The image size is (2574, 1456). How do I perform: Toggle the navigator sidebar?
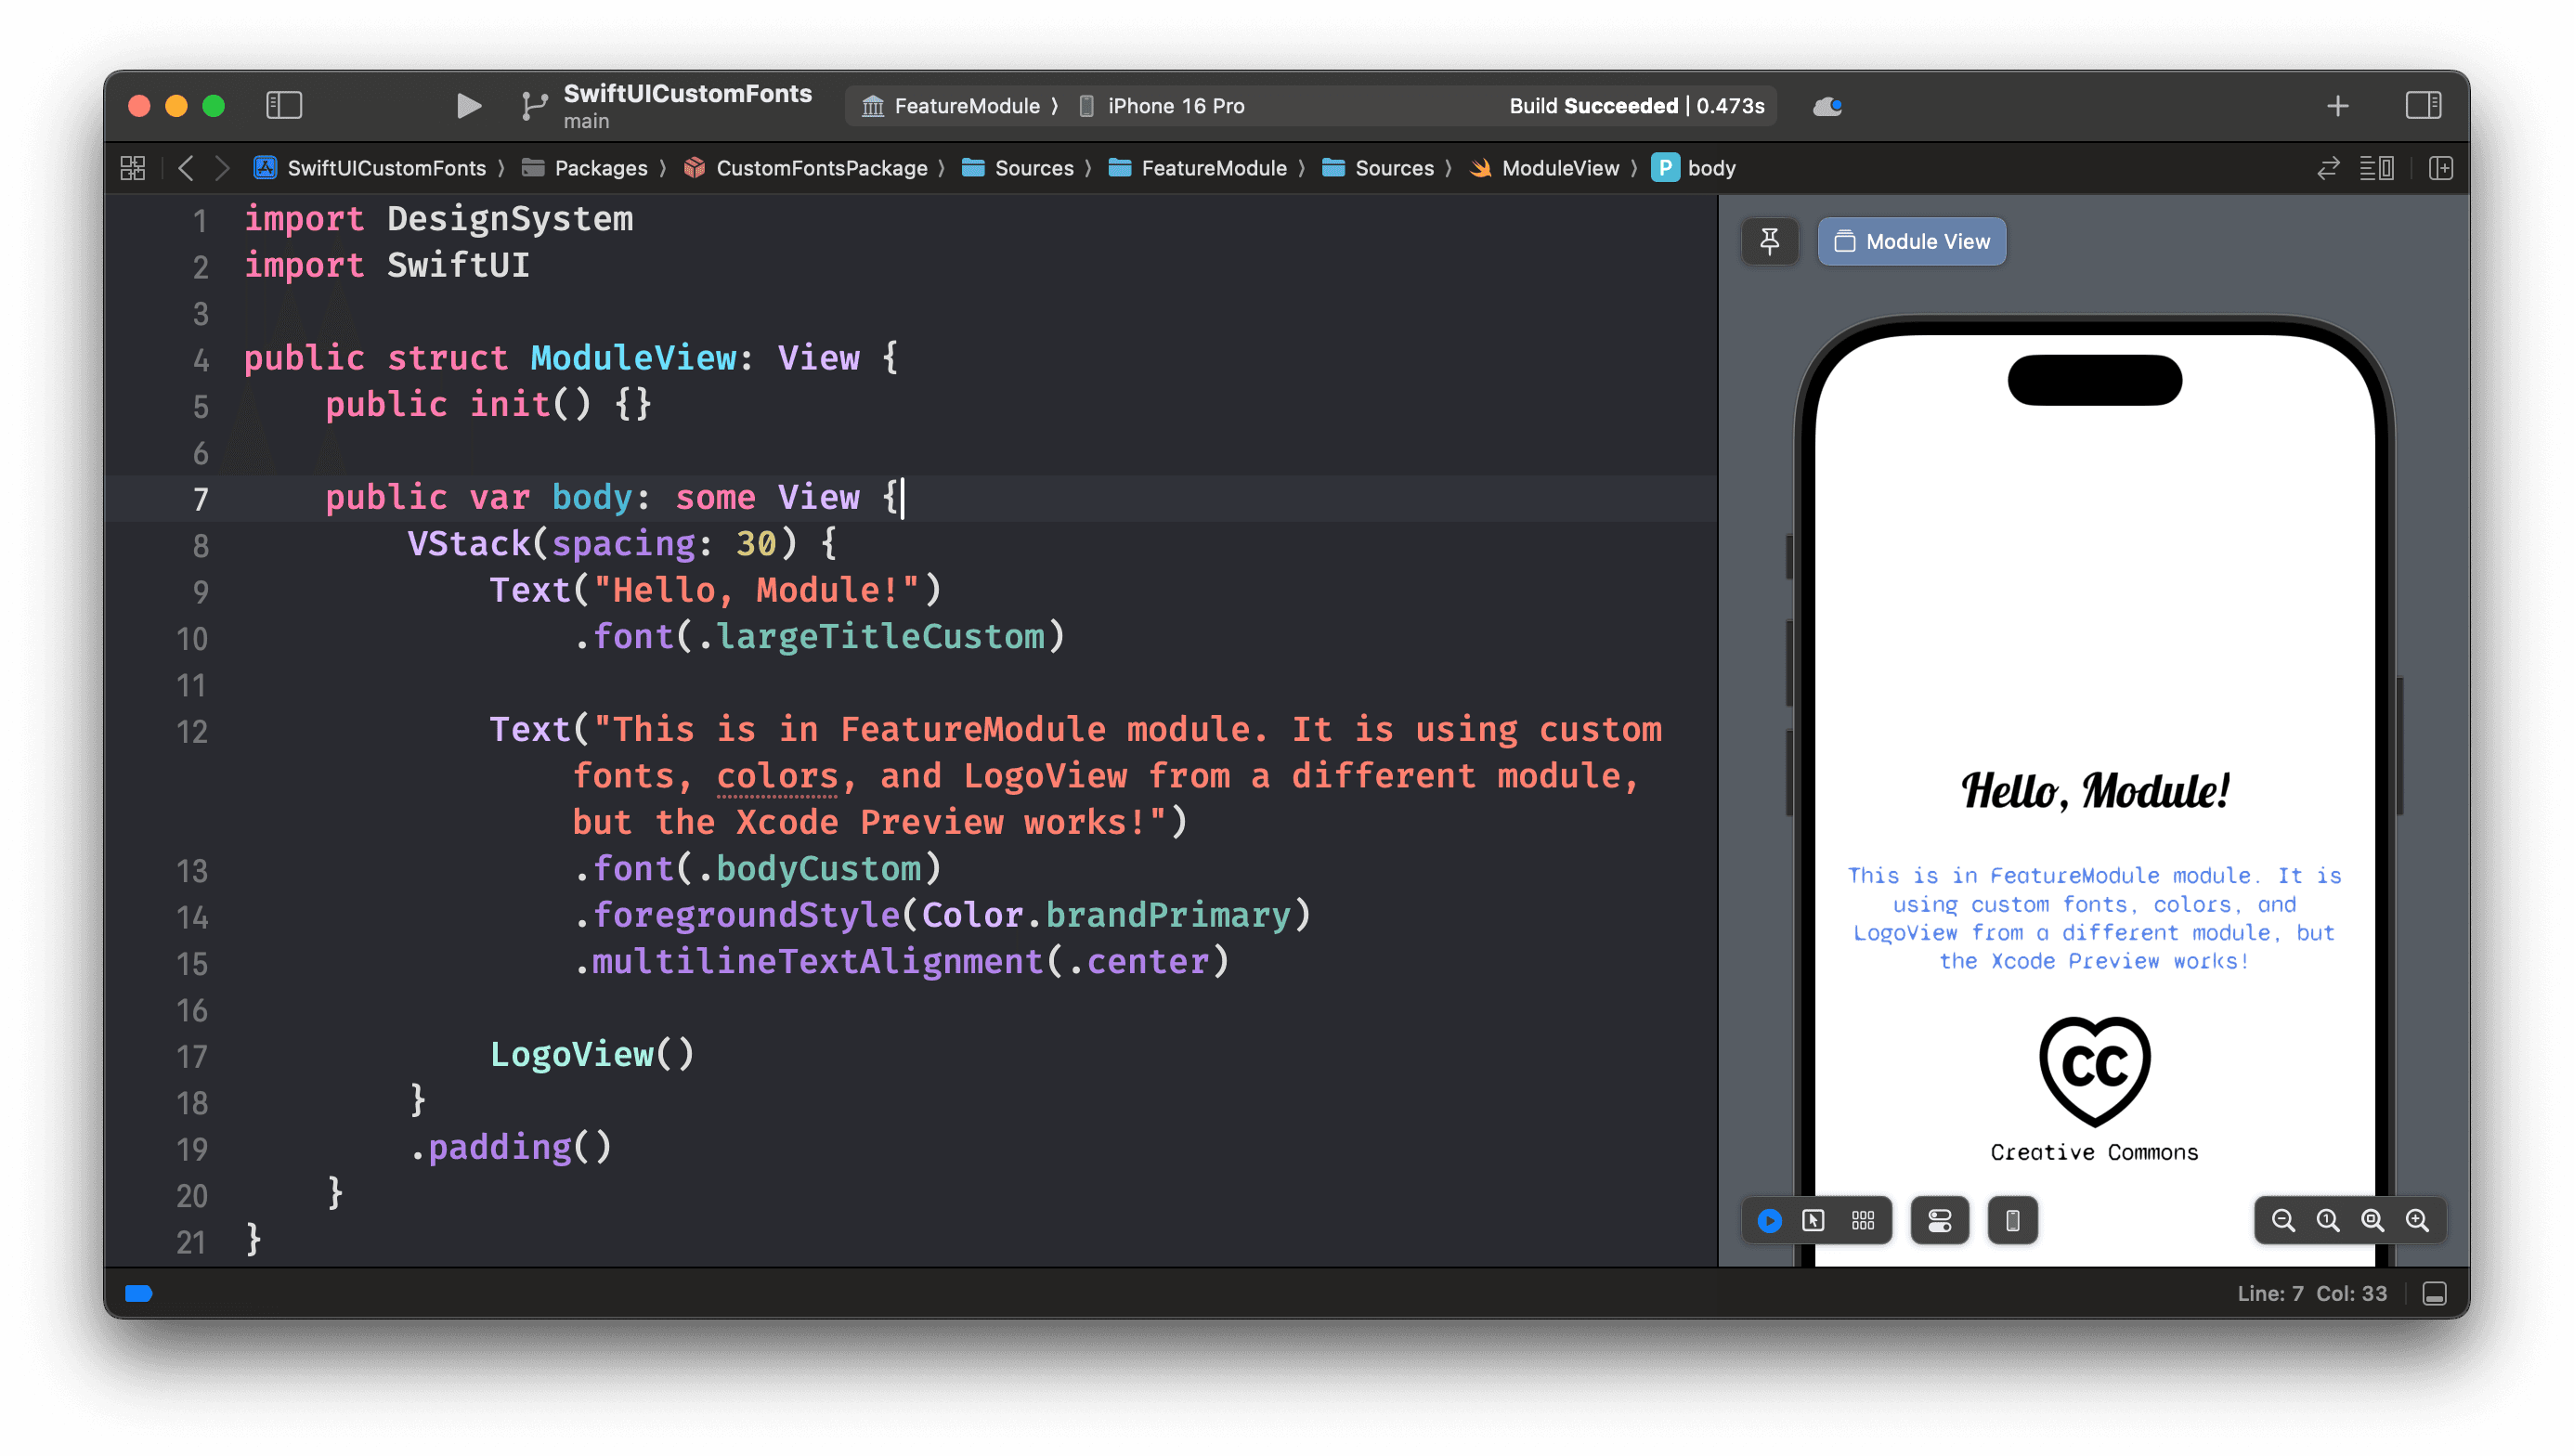pos(285,105)
